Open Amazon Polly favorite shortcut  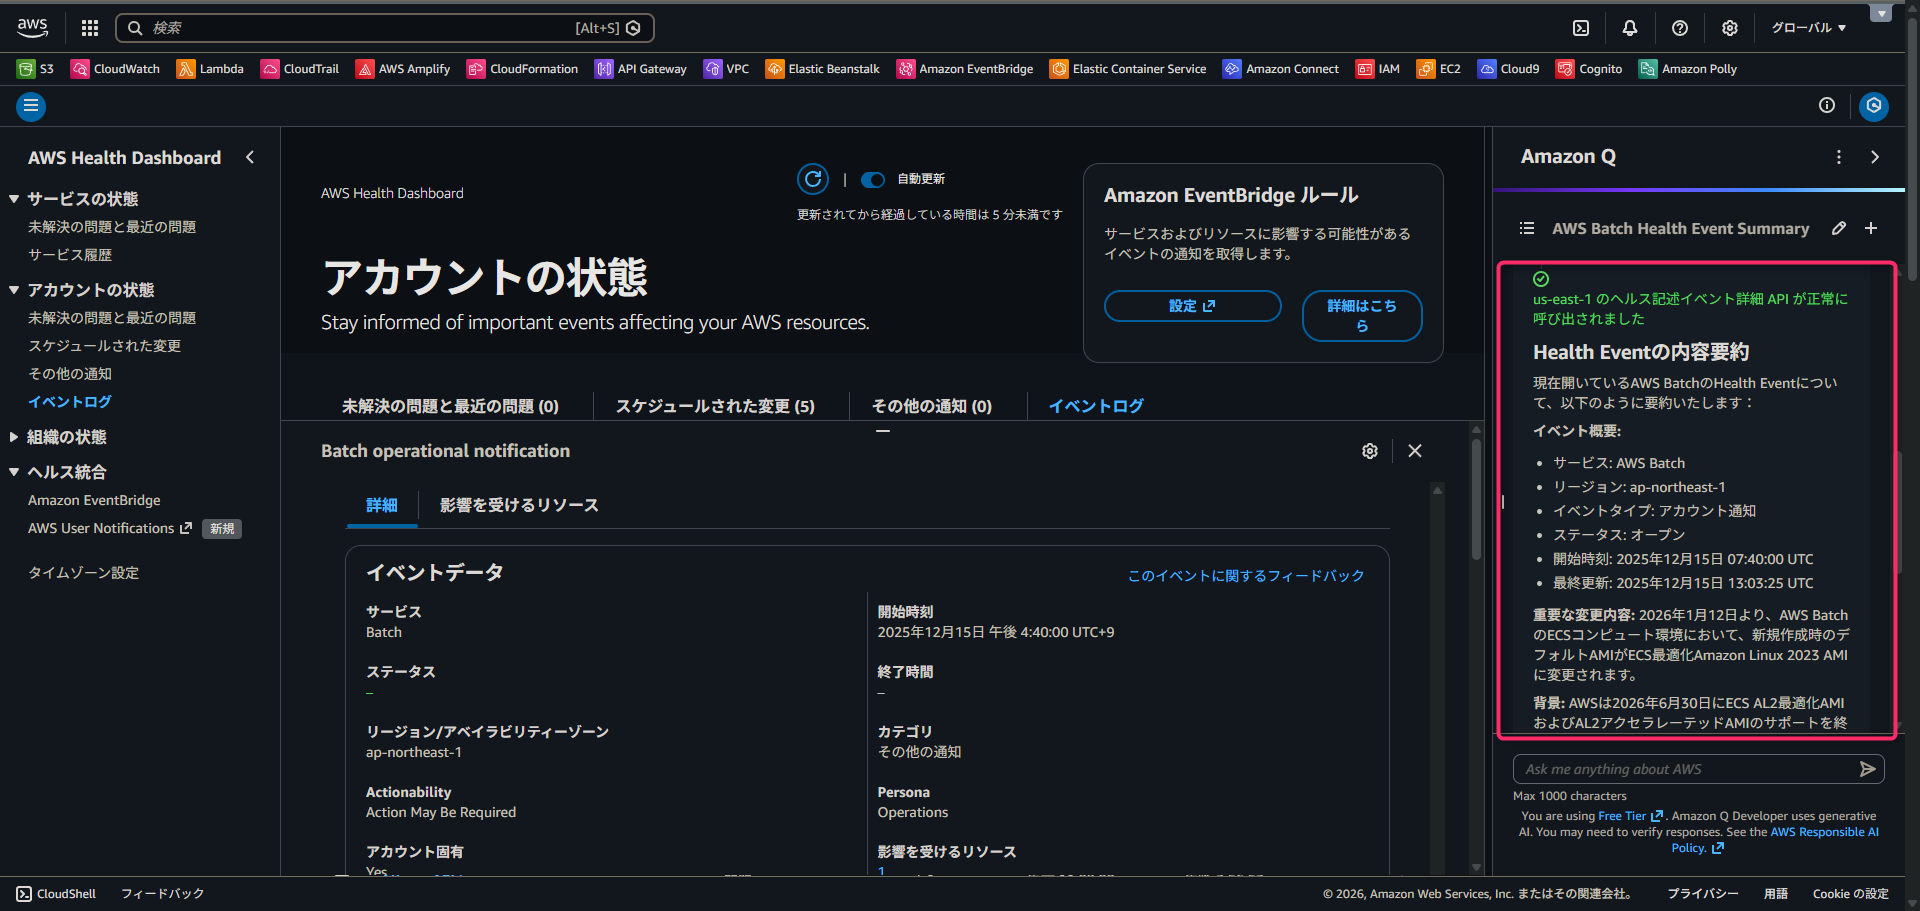(1688, 69)
